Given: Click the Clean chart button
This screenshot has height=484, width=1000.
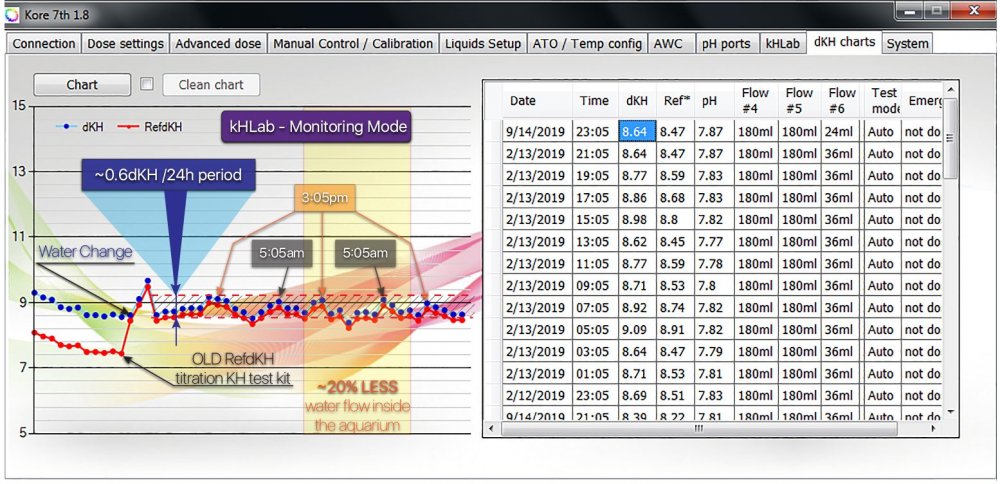Looking at the screenshot, I should pos(210,85).
